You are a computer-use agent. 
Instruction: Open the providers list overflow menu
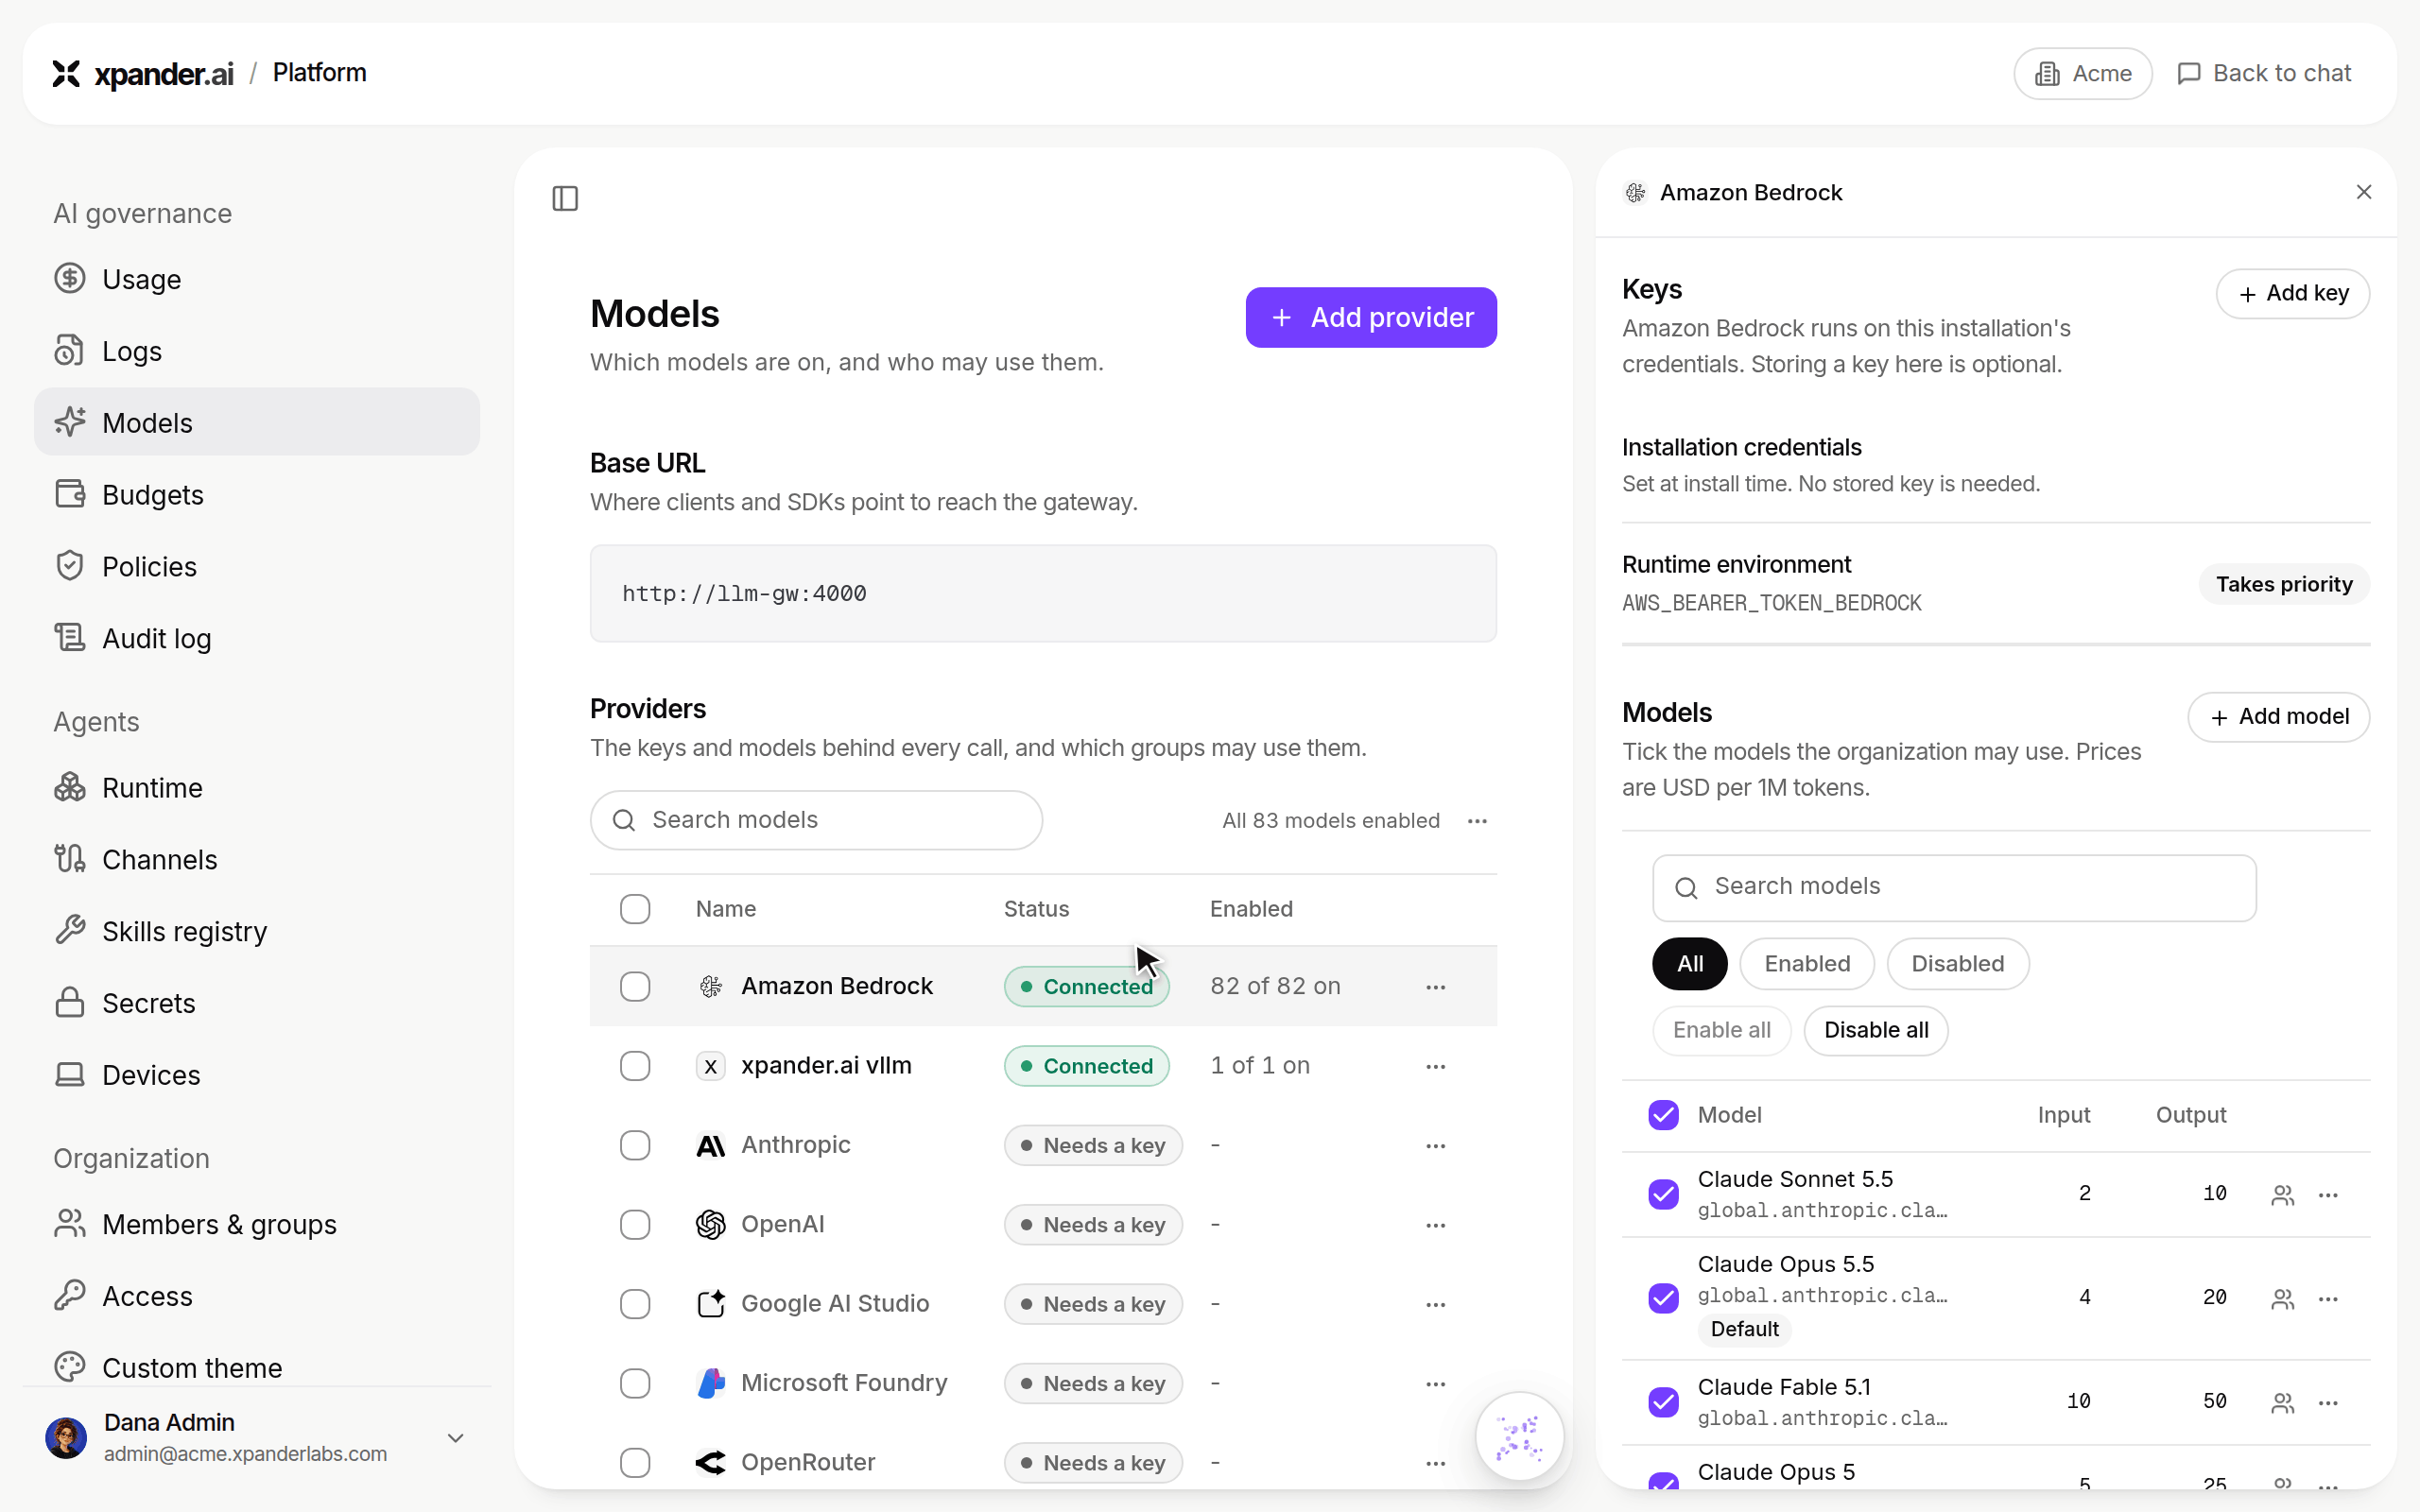[1477, 821]
